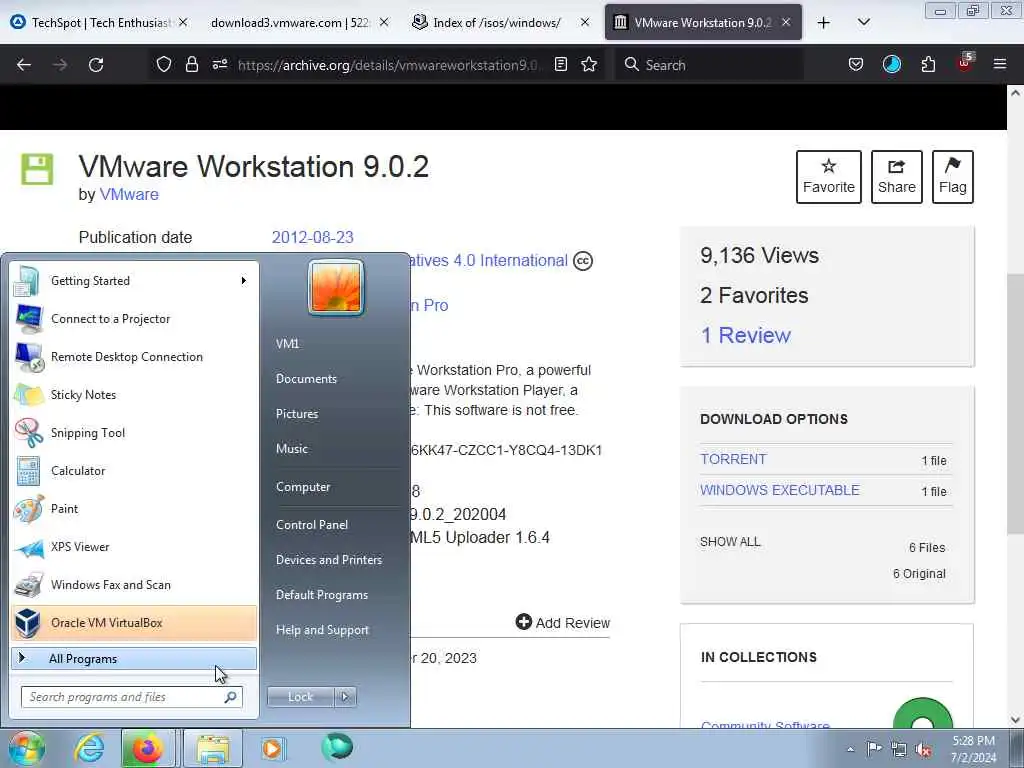The width and height of the screenshot is (1024, 768).
Task: Expand the Getting Started submenu arrow
Action: point(244,281)
